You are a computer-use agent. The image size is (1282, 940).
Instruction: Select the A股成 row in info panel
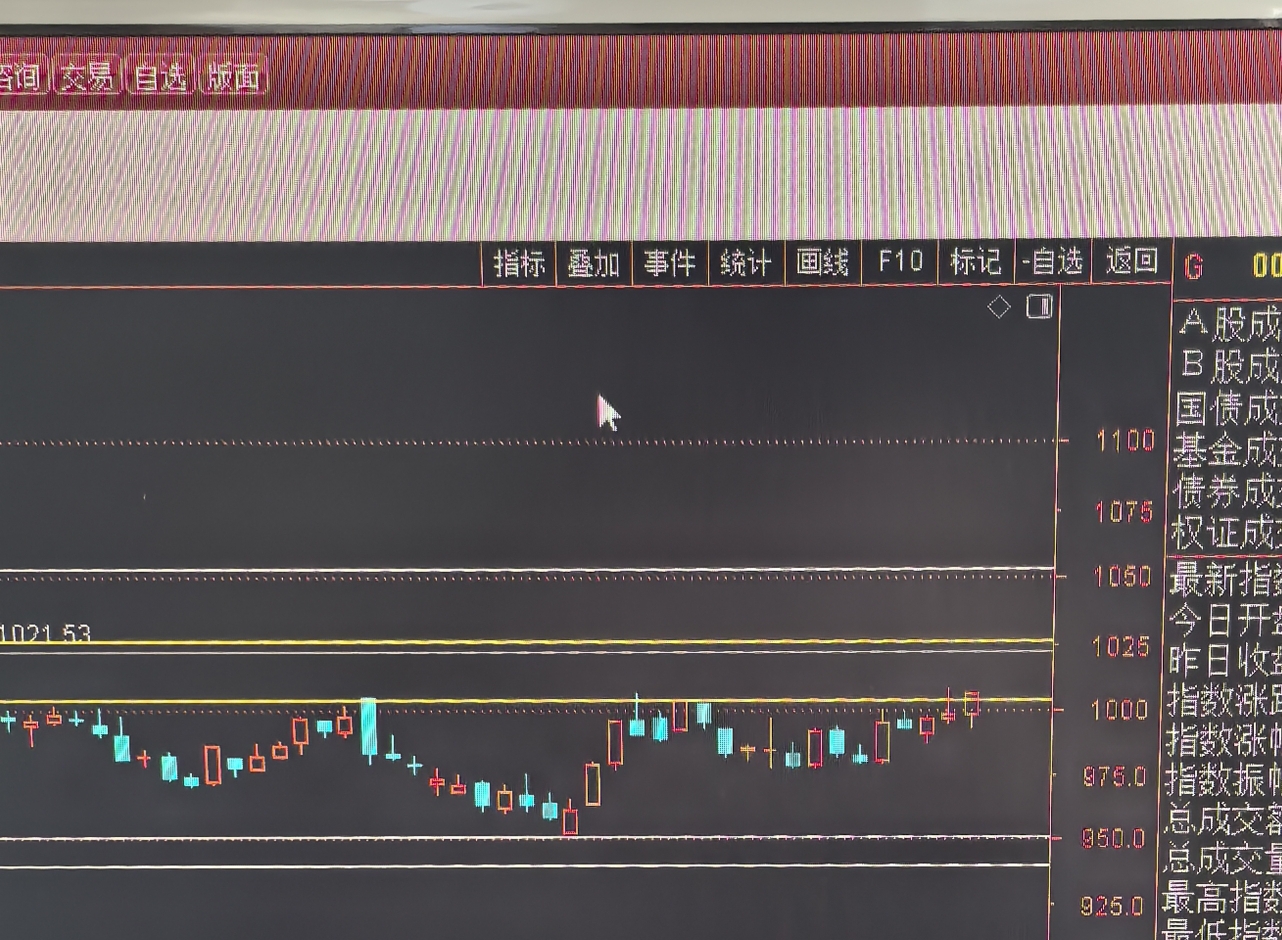tap(1230, 323)
